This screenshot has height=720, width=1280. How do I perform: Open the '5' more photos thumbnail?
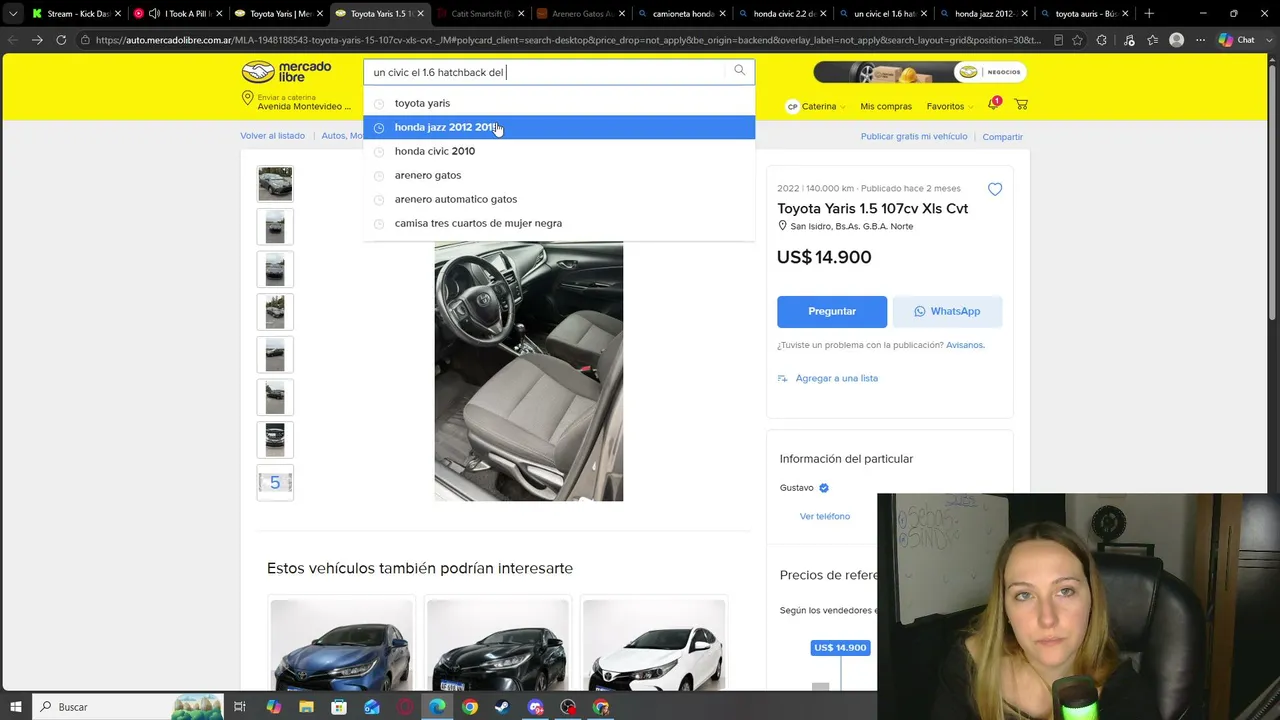coord(275,483)
